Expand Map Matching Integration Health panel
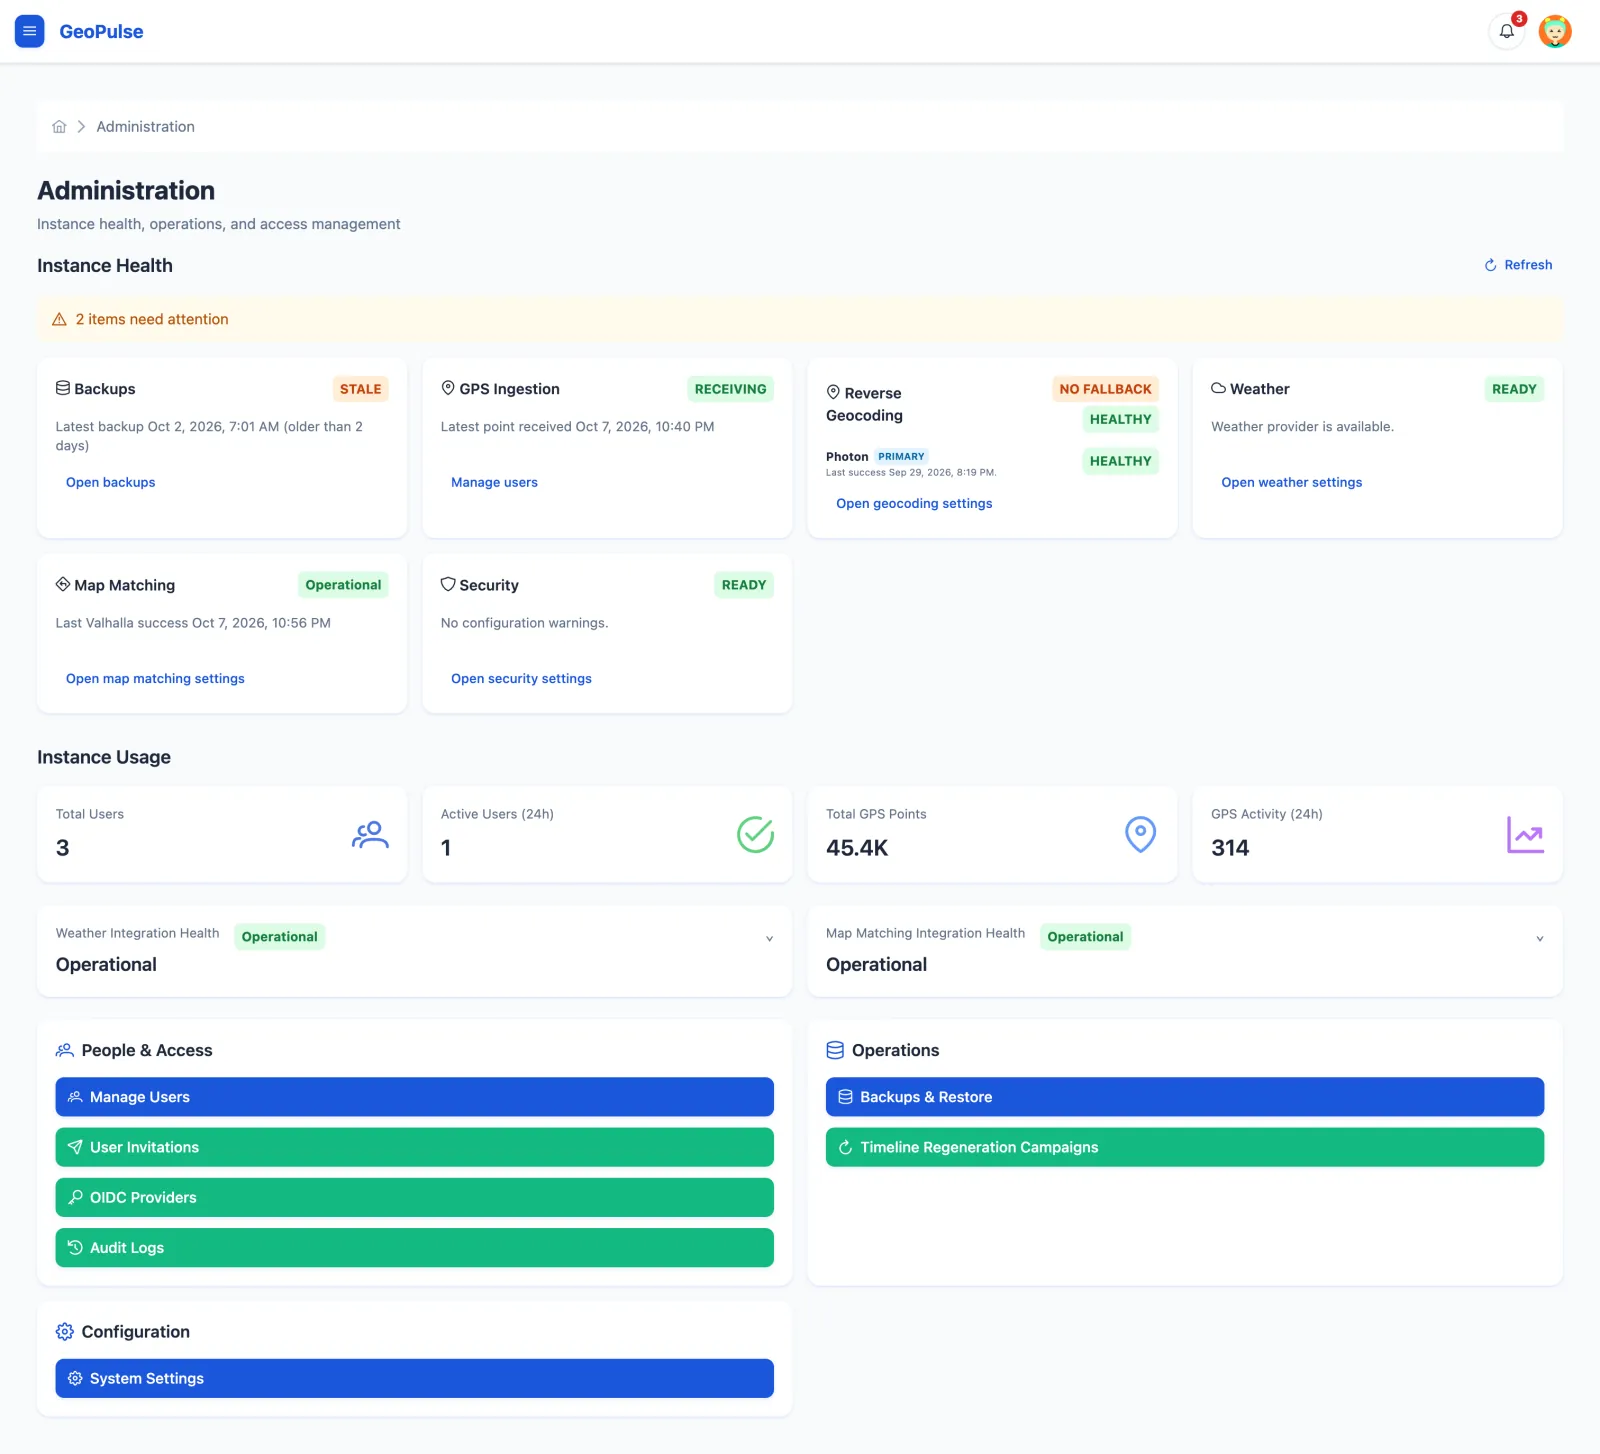1600x1454 pixels. coord(1539,938)
